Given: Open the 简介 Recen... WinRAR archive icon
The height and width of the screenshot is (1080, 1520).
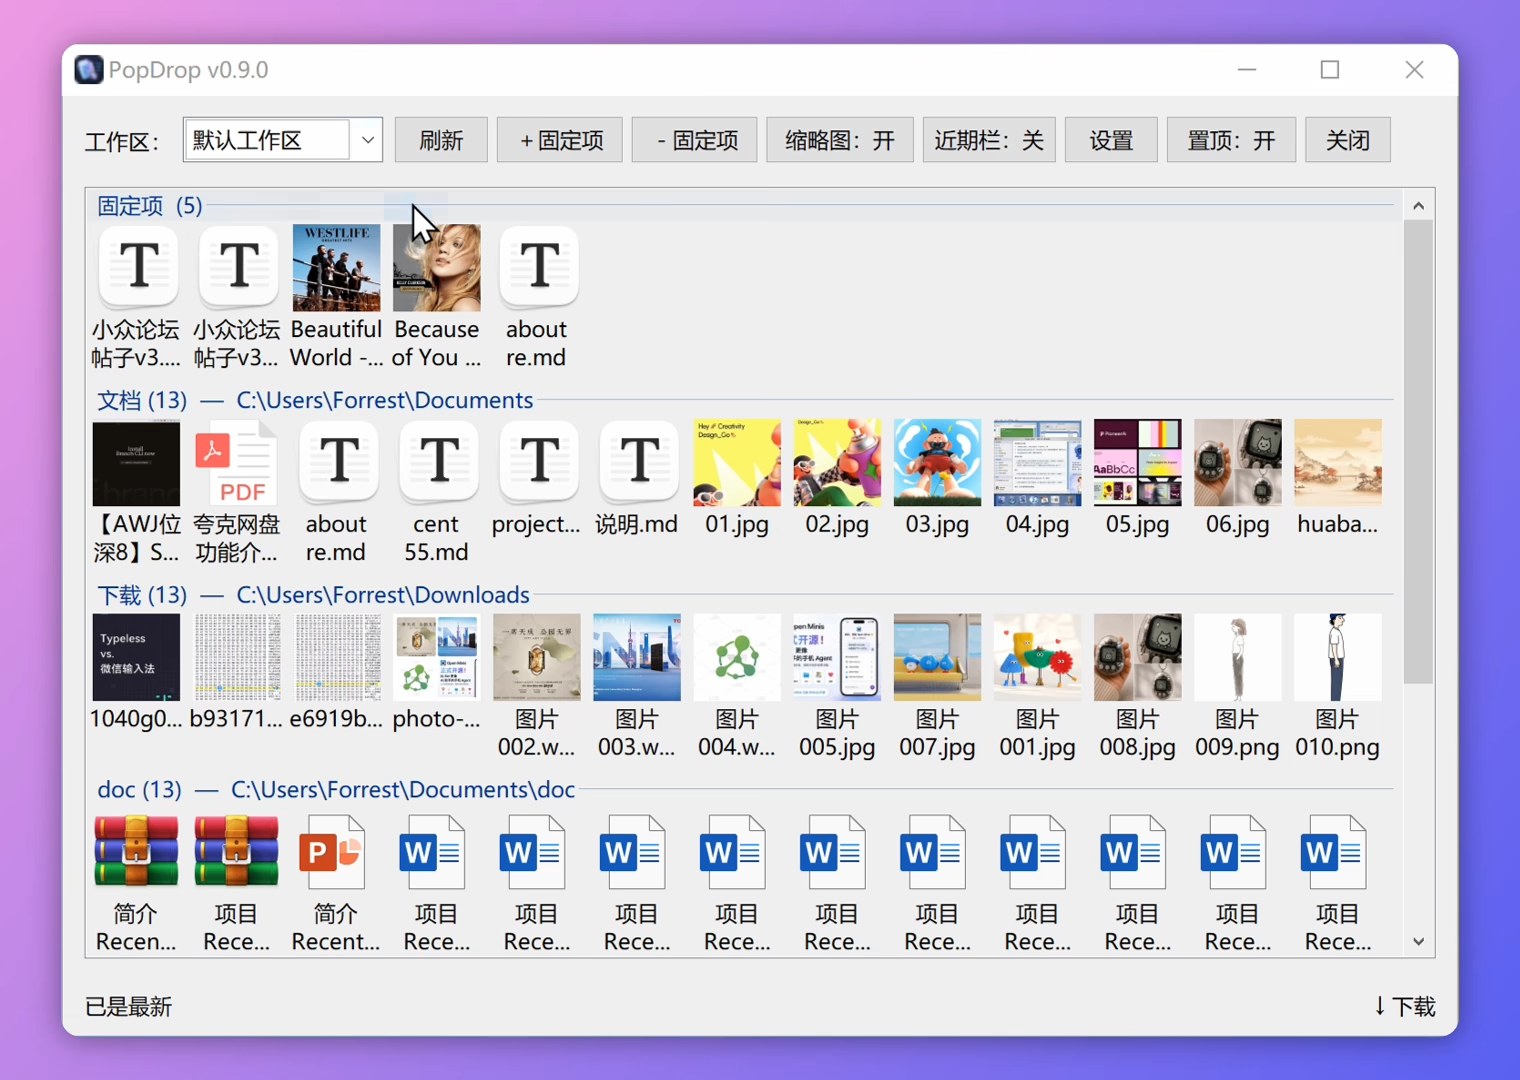Looking at the screenshot, I should pos(136,852).
